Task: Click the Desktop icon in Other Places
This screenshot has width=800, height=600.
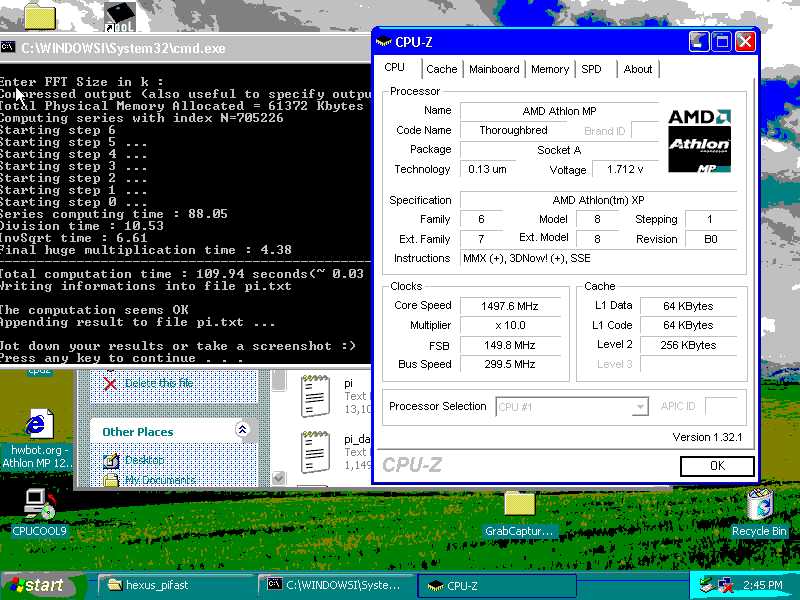Action: [111, 461]
